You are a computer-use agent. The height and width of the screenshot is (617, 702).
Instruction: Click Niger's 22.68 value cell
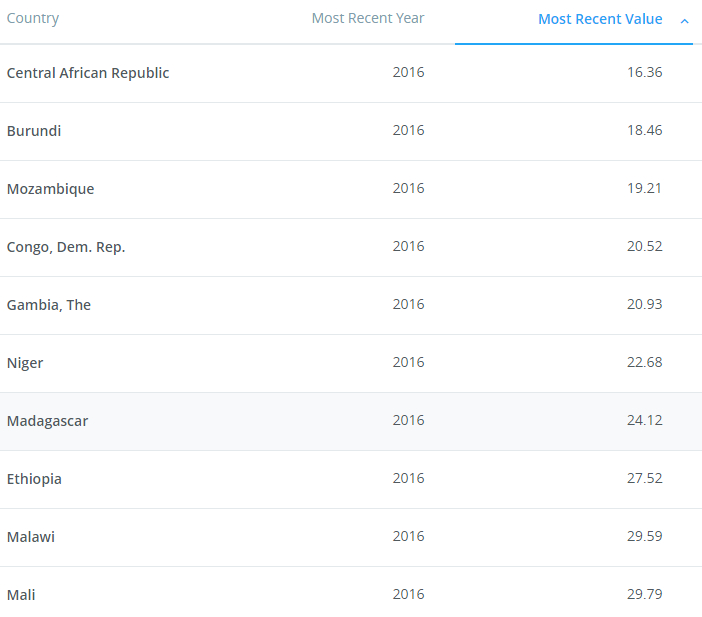tap(644, 363)
